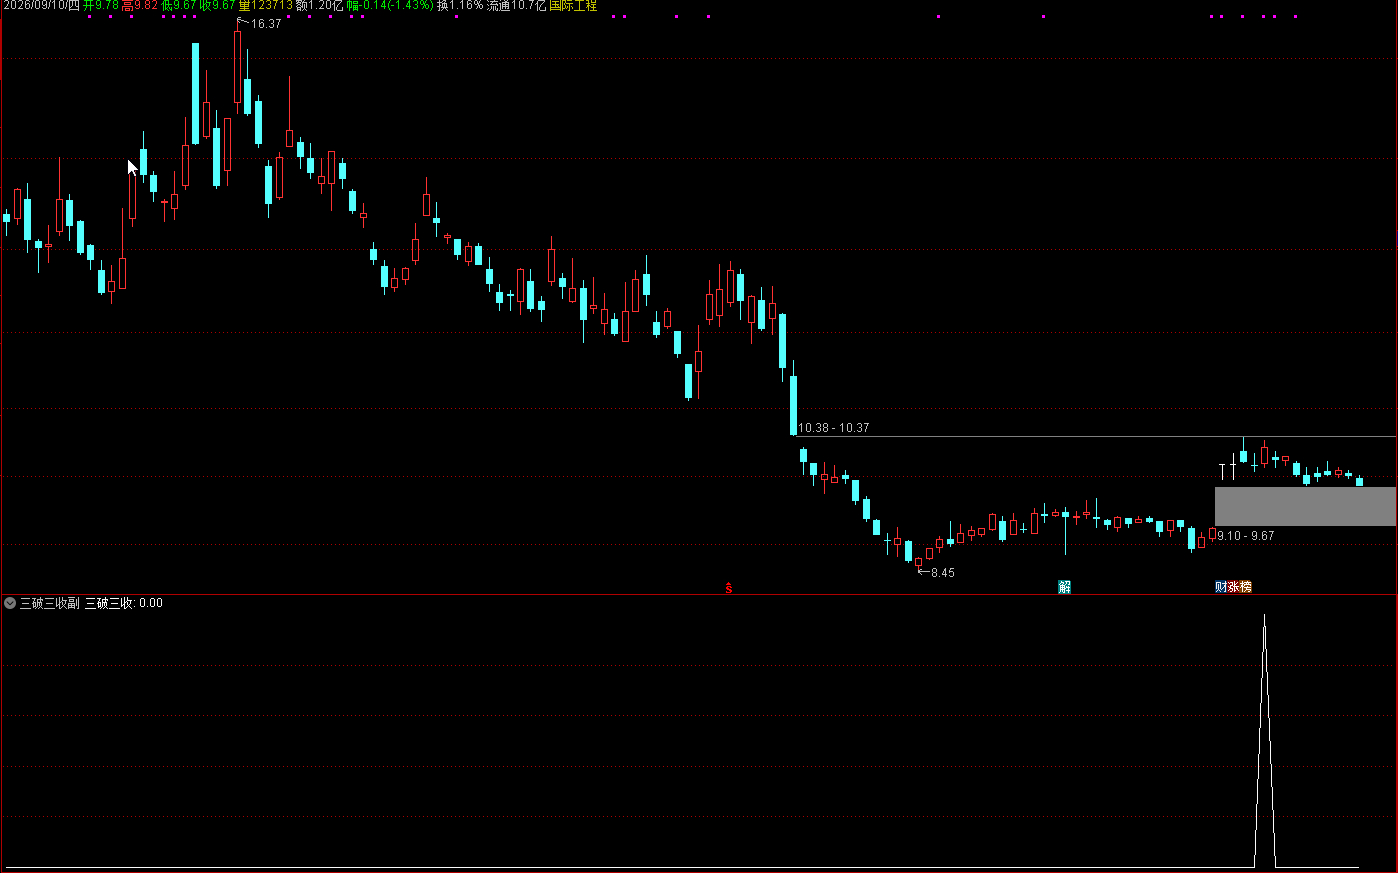The image size is (1398, 873).
Task: Select the 三破三收: 0.00 output value
Action: [123, 603]
